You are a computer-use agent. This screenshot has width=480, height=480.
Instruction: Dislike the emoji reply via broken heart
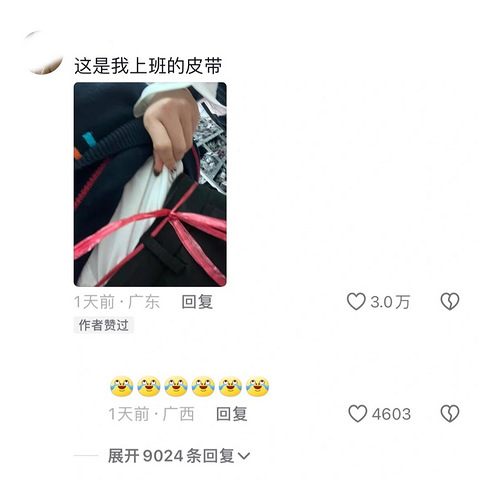coord(450,414)
